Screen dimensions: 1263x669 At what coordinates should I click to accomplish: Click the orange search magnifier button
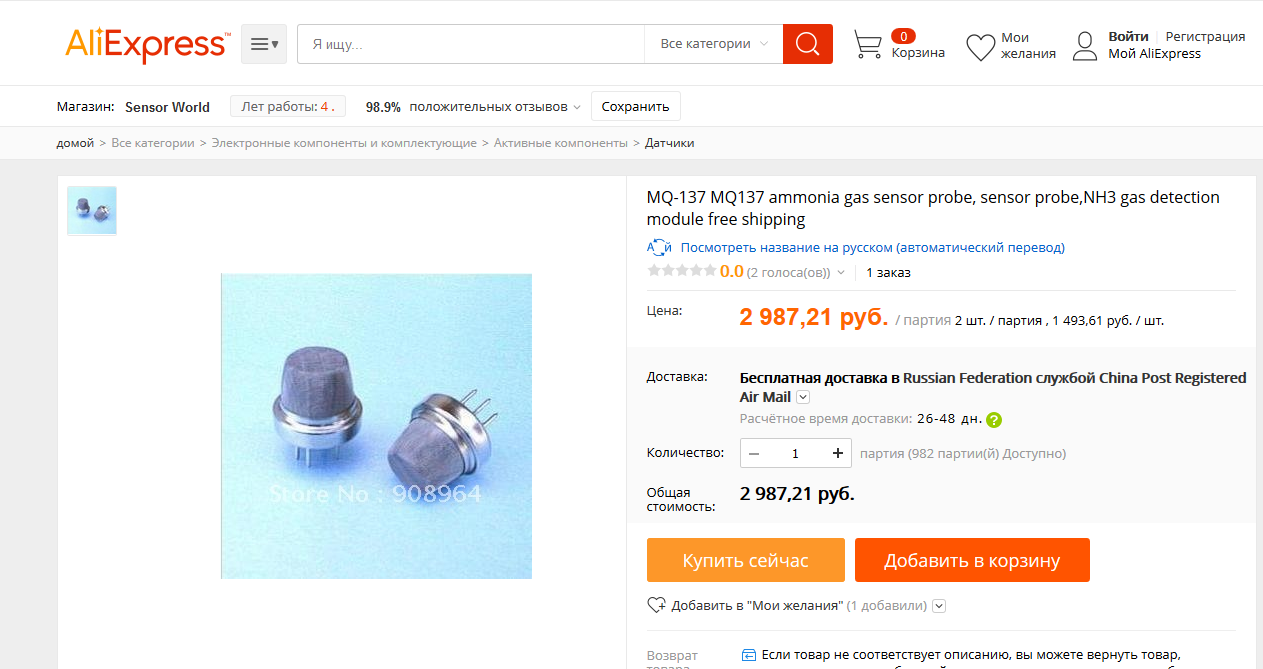coord(808,44)
